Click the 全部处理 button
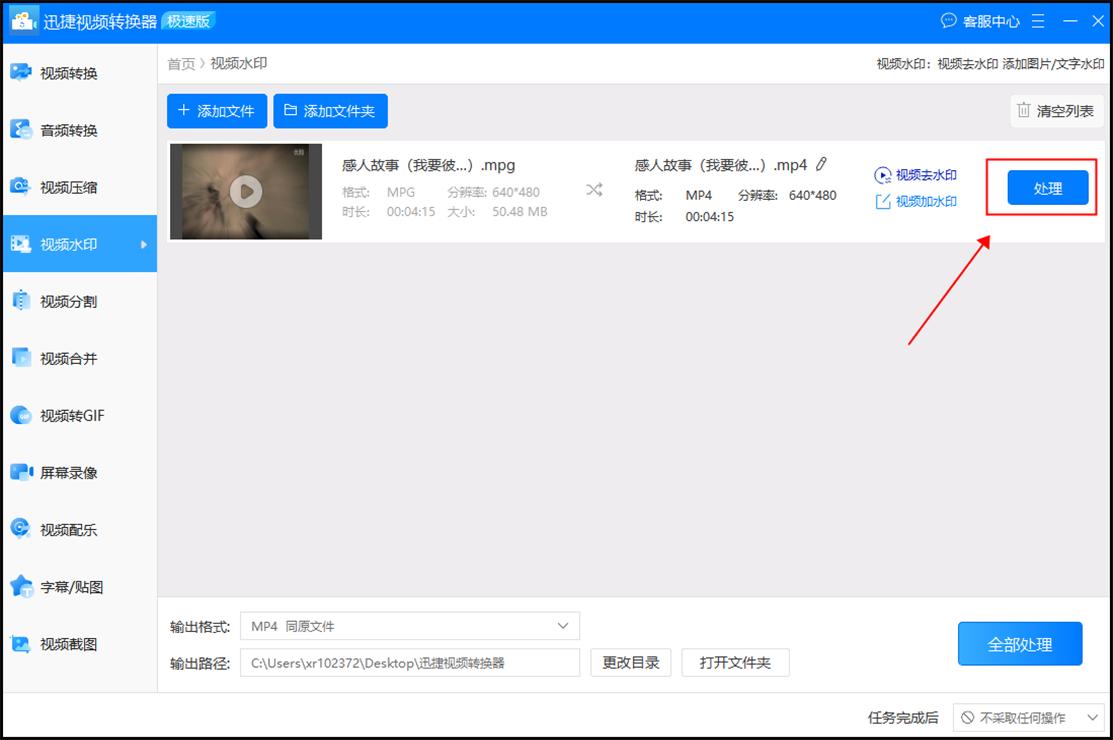 (1020, 643)
